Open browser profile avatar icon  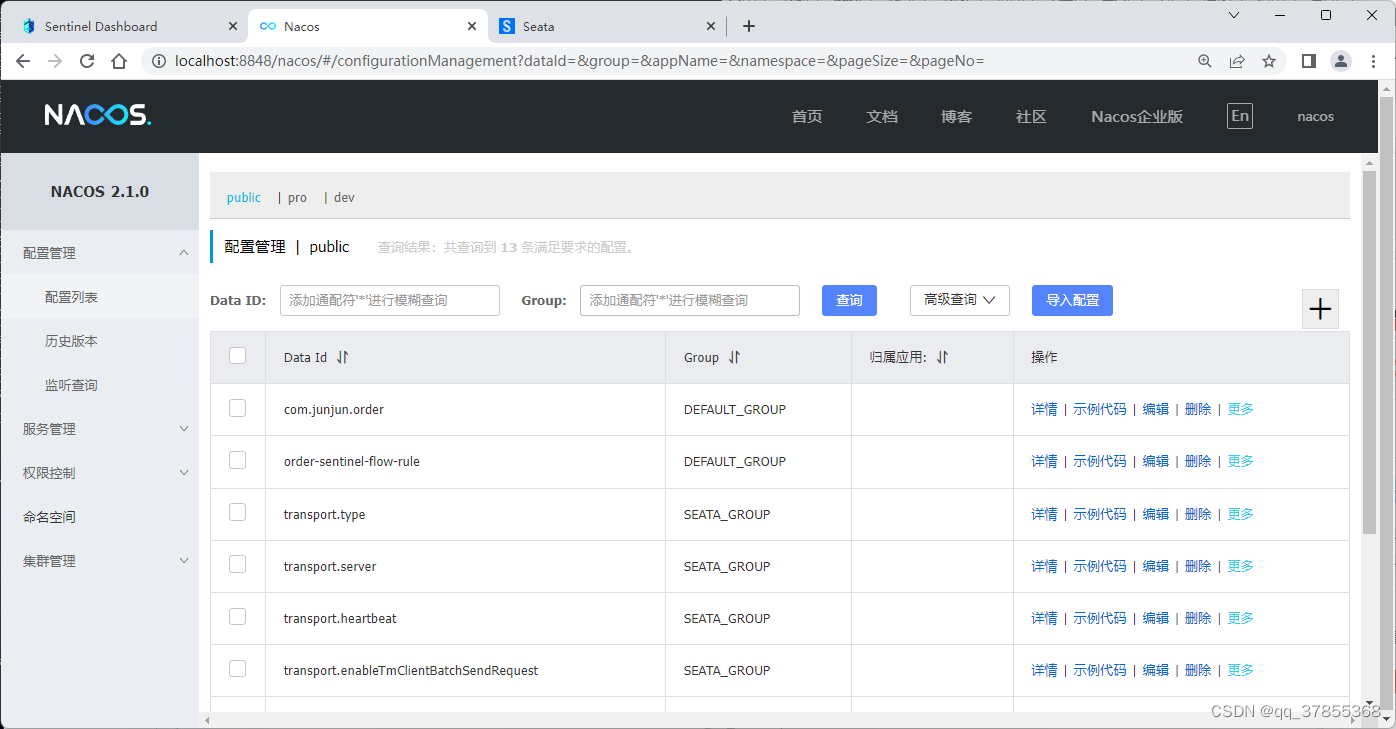(1340, 61)
